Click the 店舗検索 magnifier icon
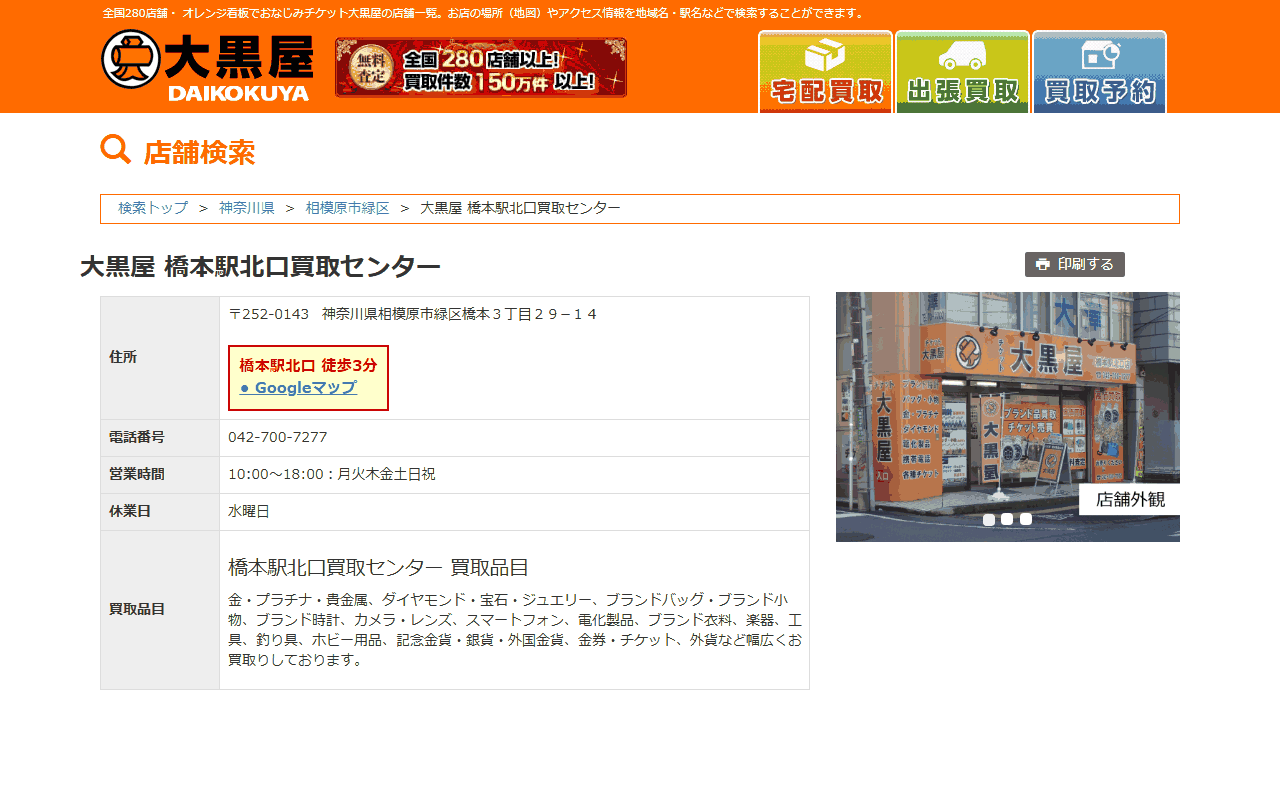The height and width of the screenshot is (800, 1280). coord(116,150)
